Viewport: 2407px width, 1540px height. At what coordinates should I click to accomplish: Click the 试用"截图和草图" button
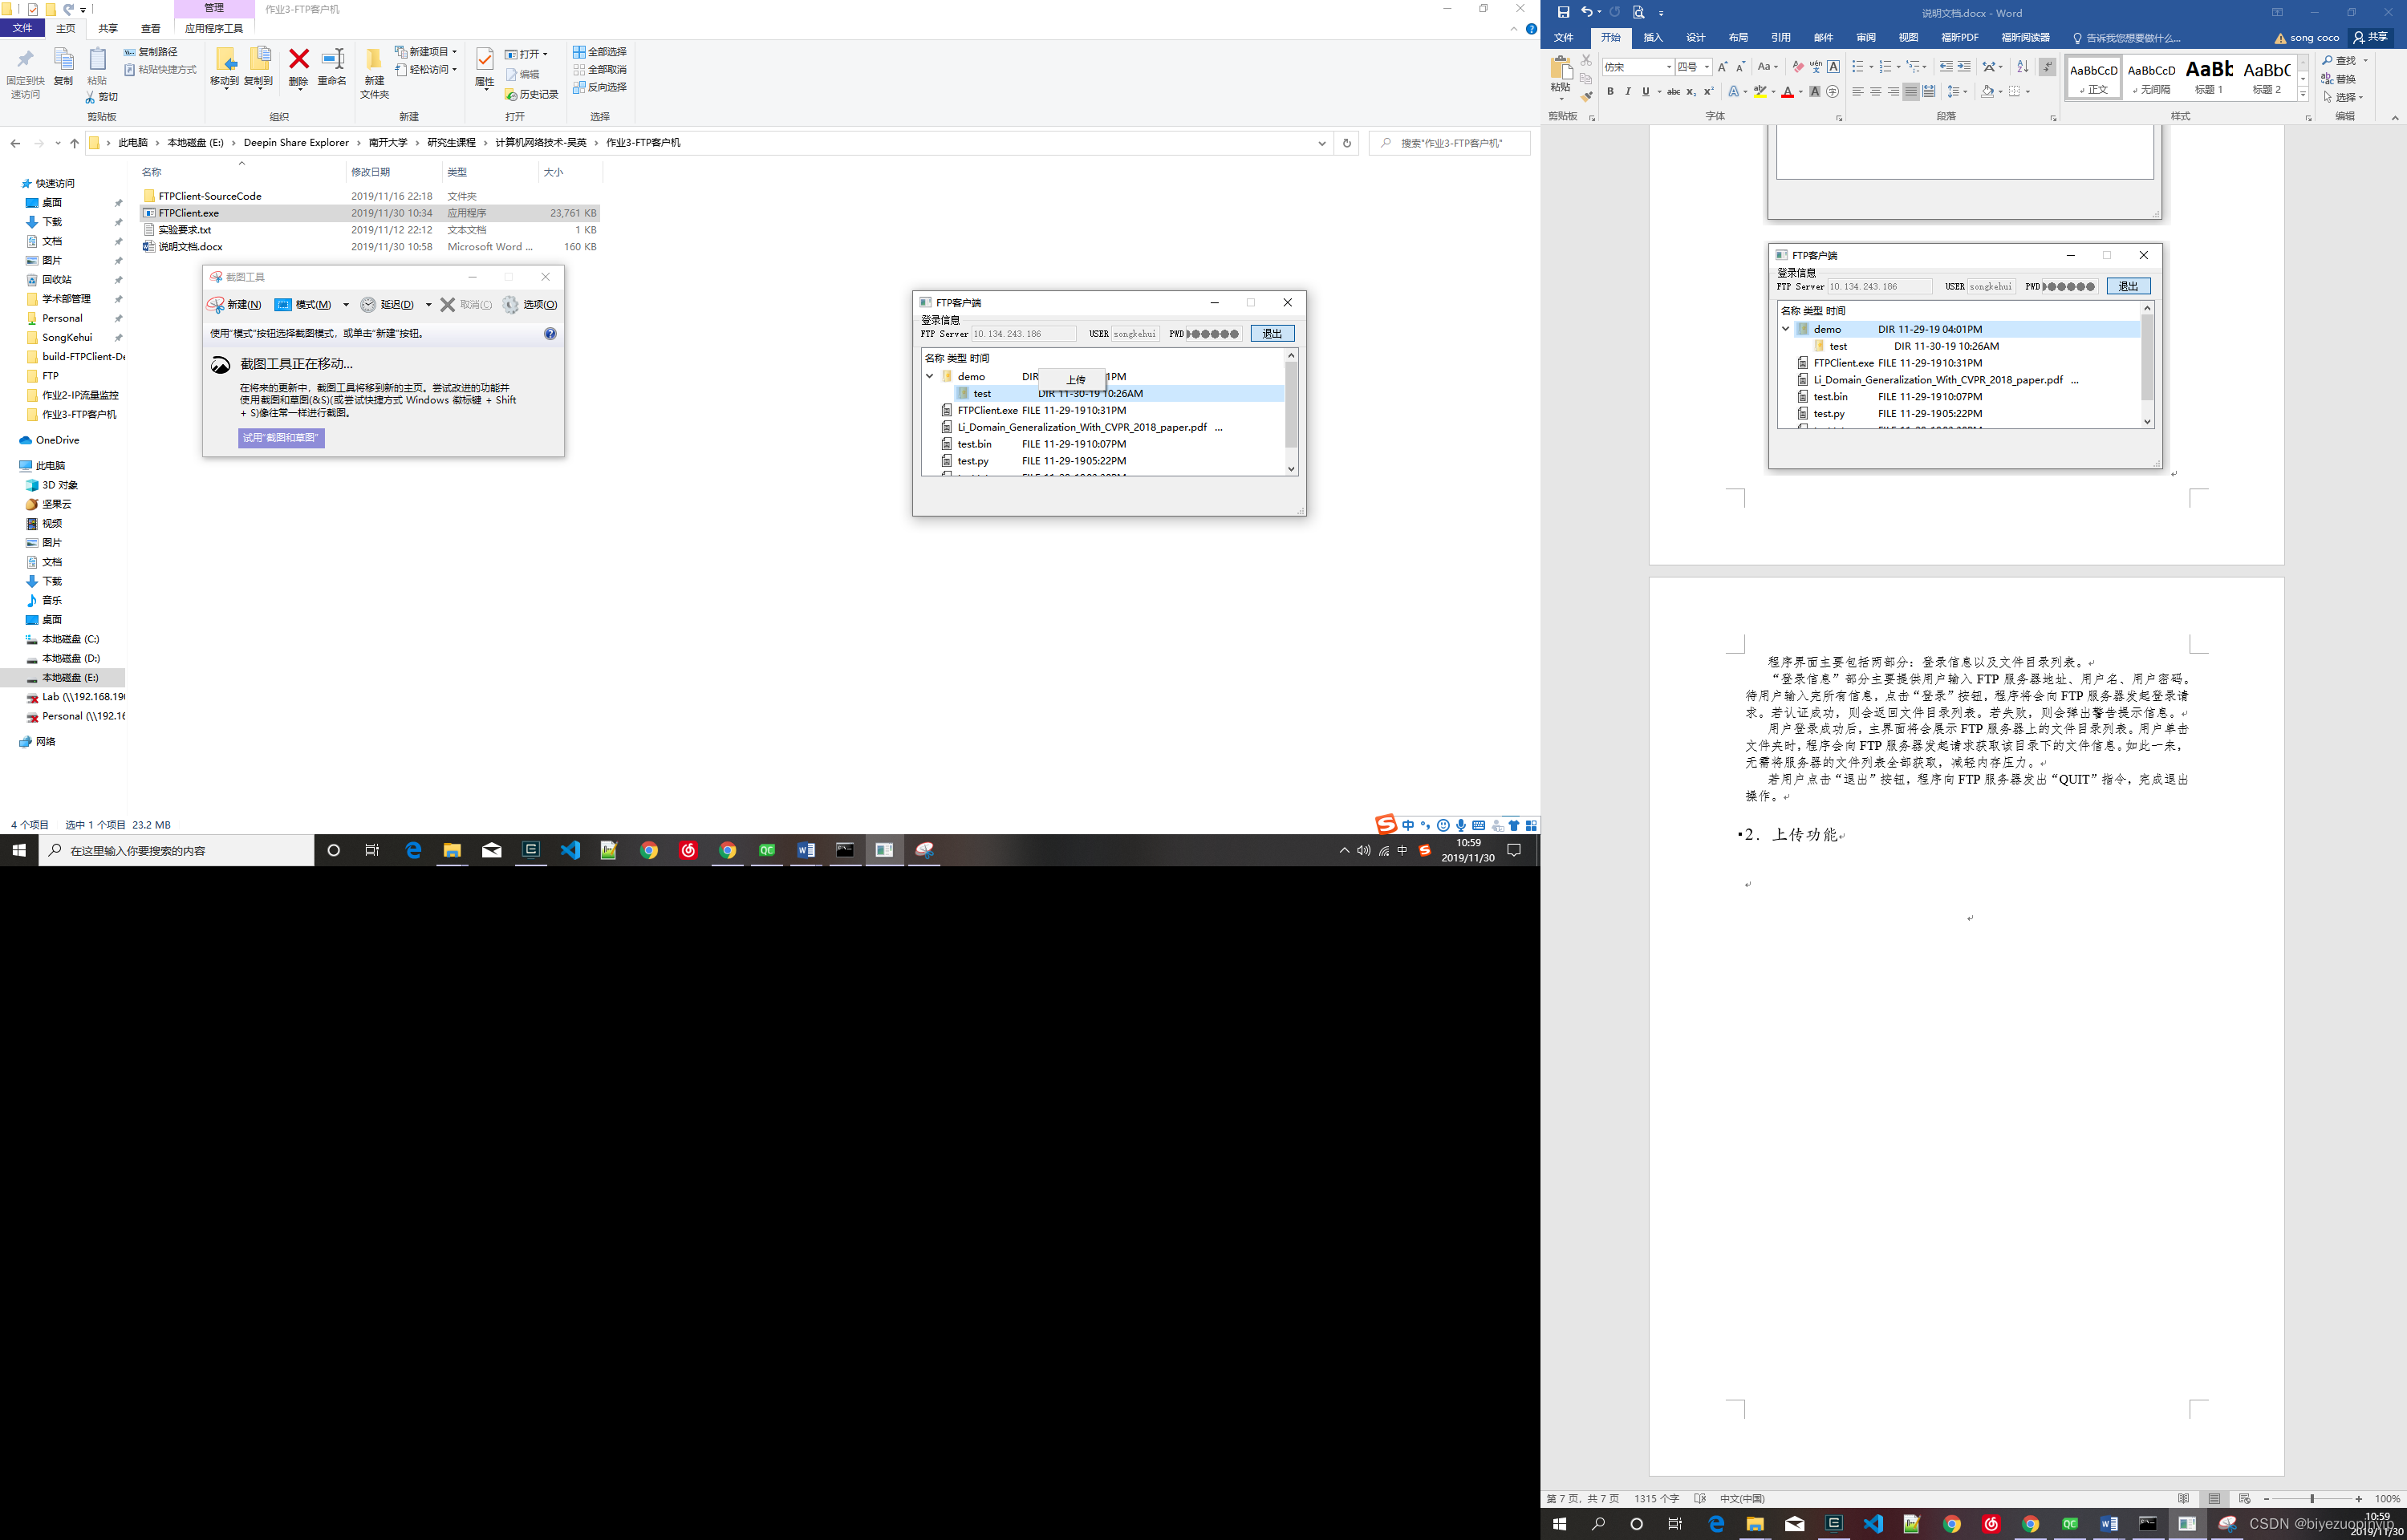[x=281, y=438]
